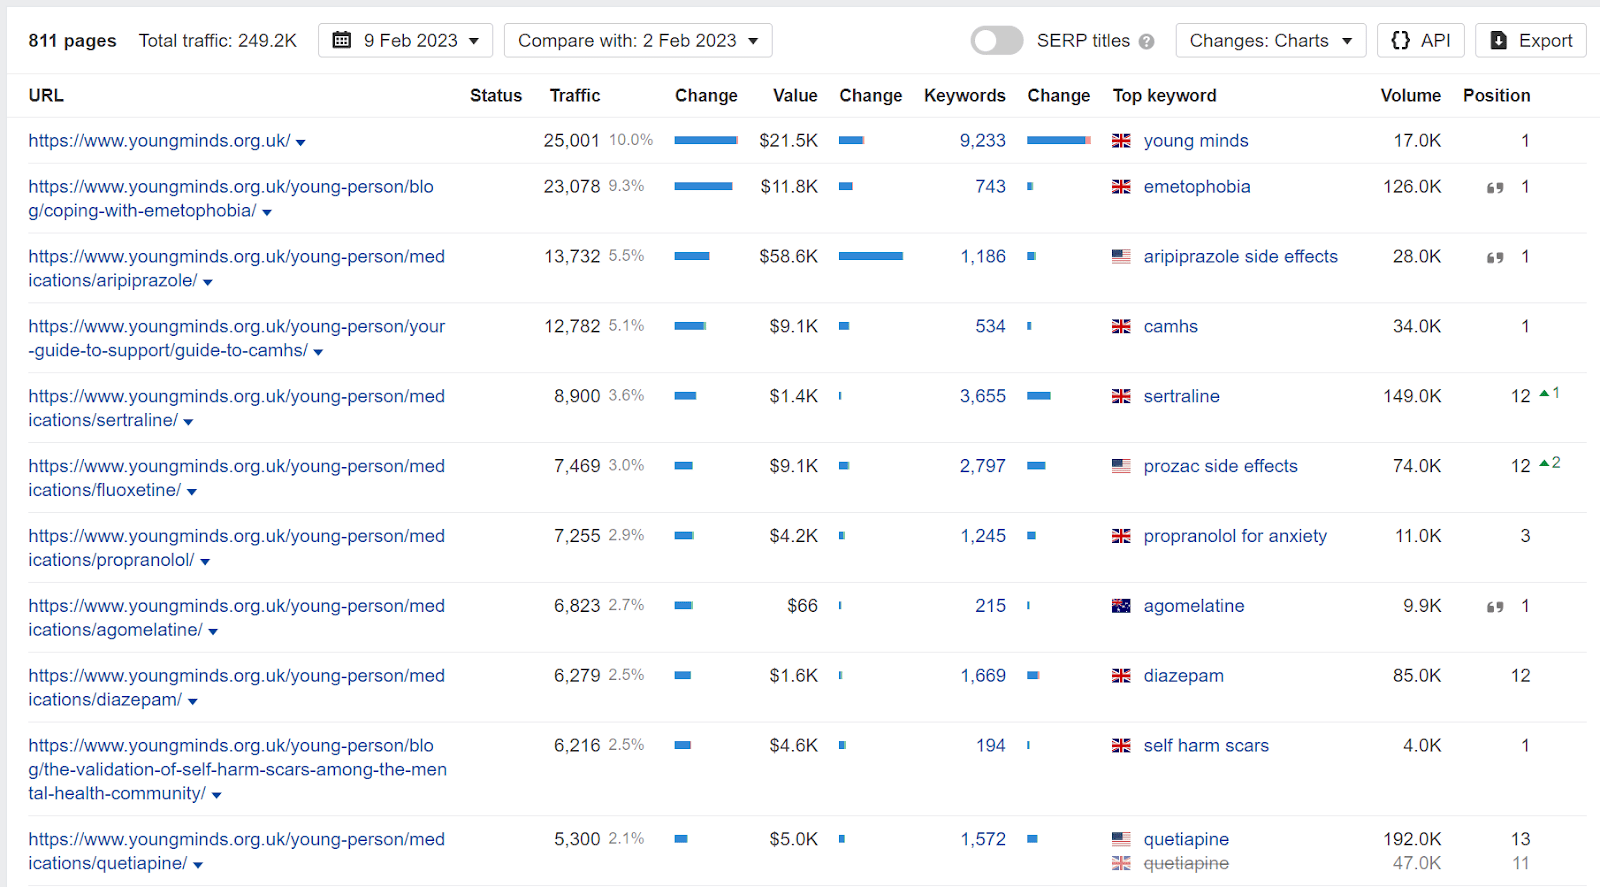Image resolution: width=1600 pixels, height=887 pixels.
Task: Click the 811 pages count
Action: click(x=72, y=41)
